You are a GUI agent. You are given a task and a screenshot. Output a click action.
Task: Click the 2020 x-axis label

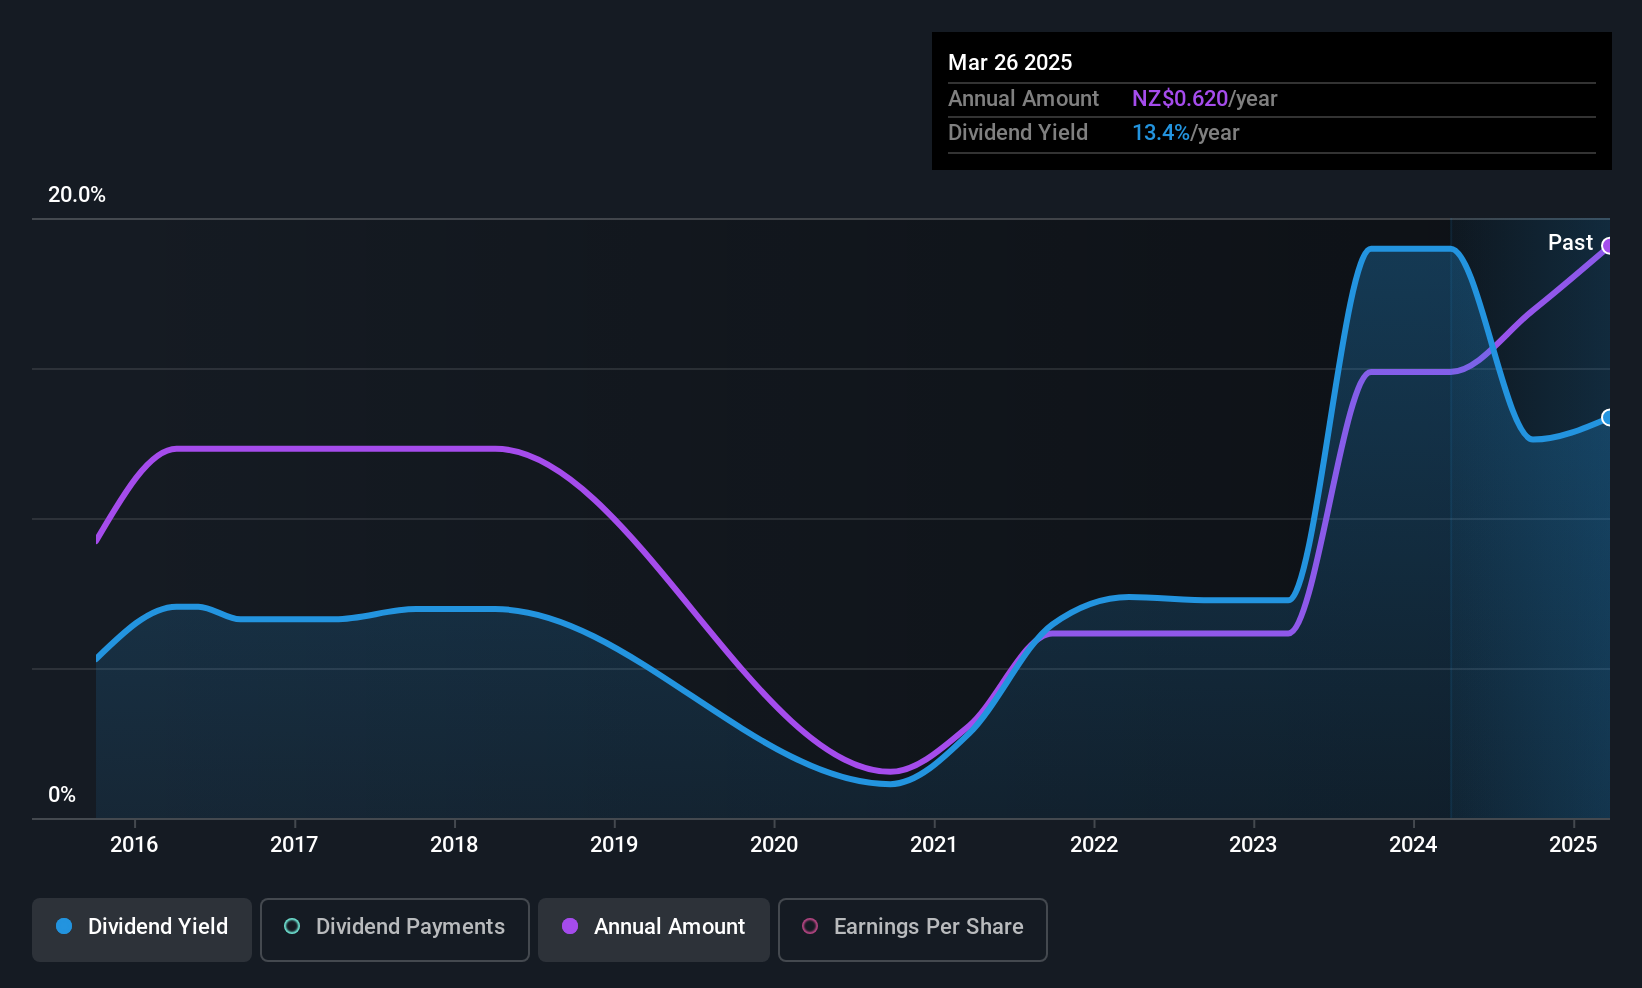coord(774,845)
